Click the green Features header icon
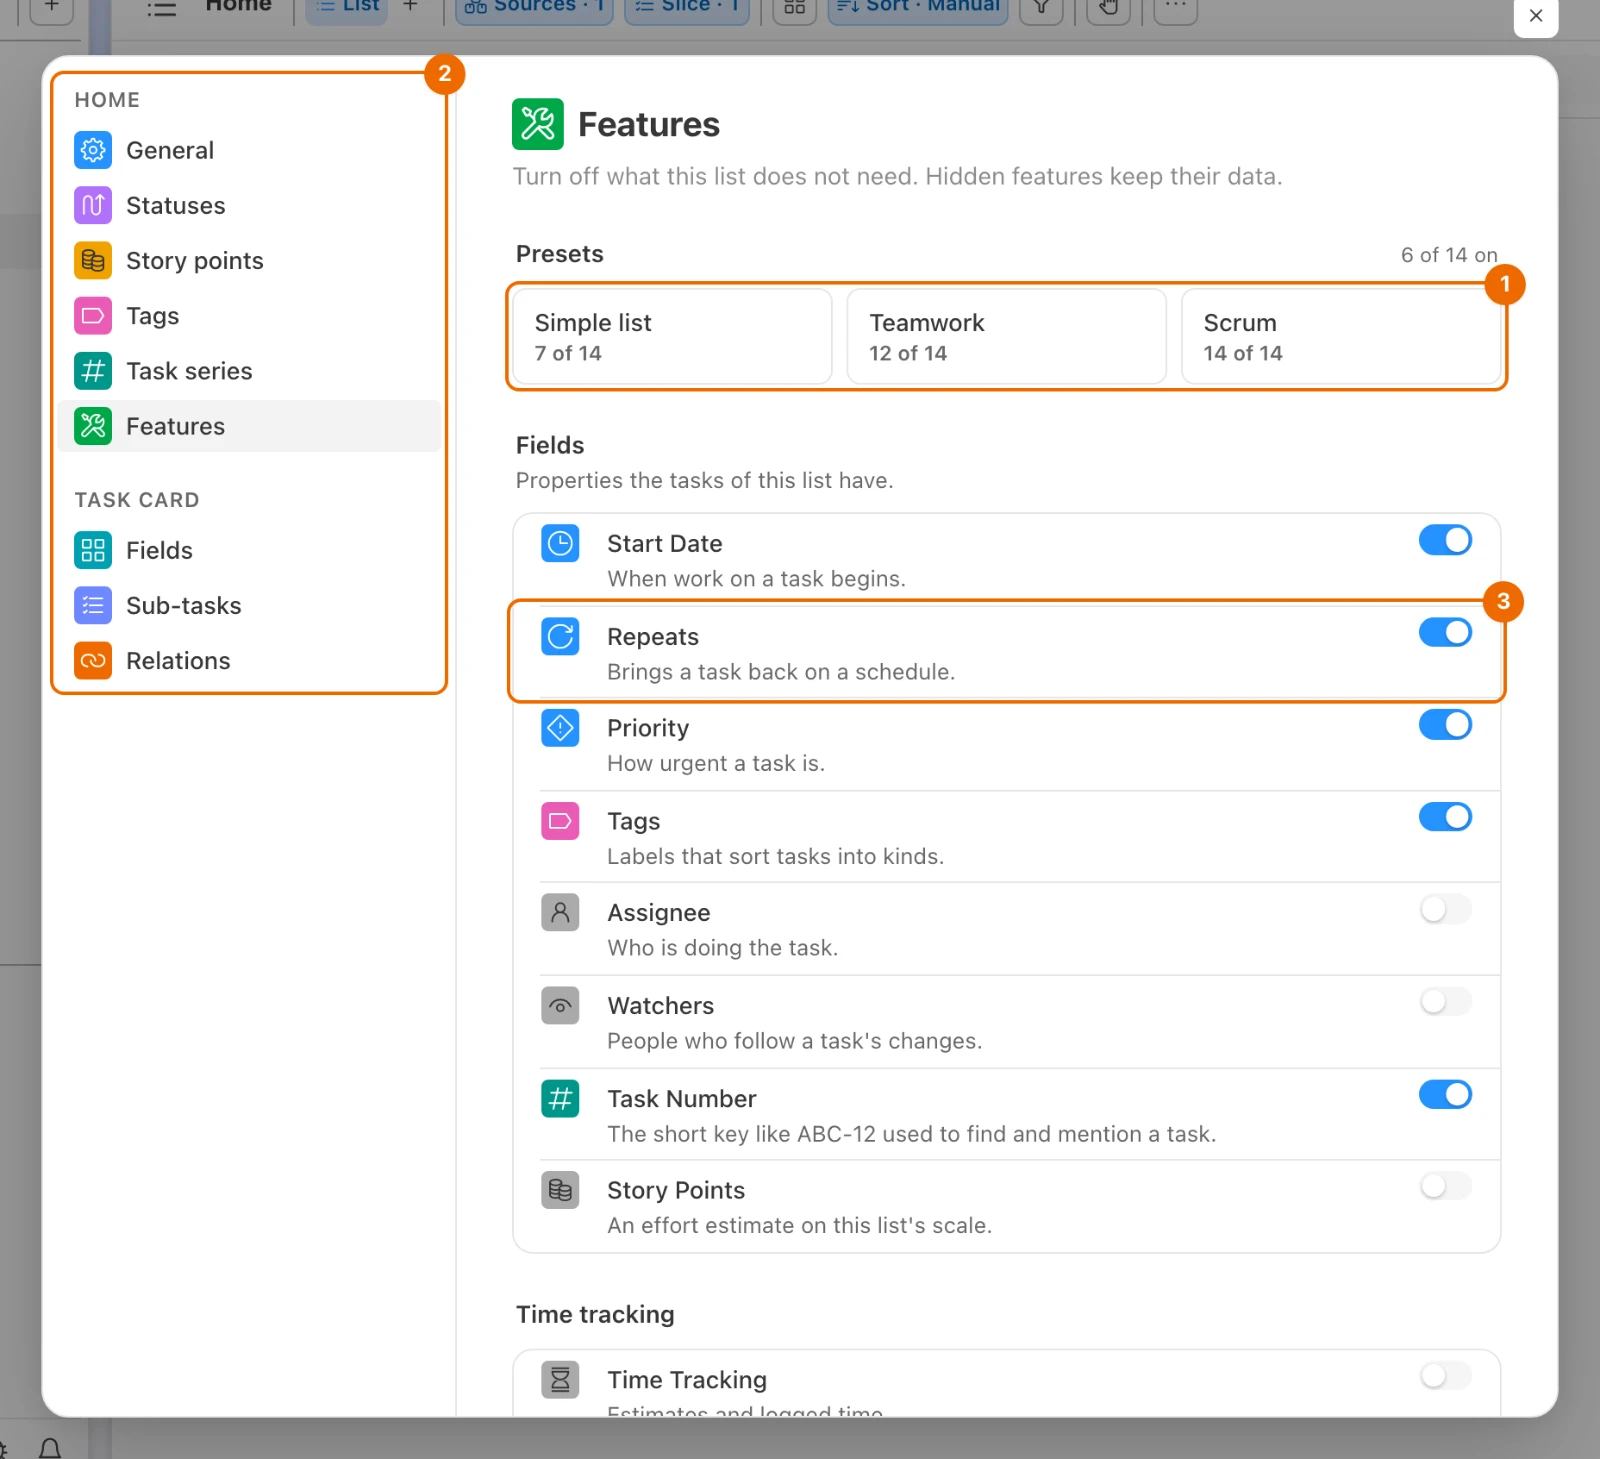The width and height of the screenshot is (1600, 1459). click(538, 124)
